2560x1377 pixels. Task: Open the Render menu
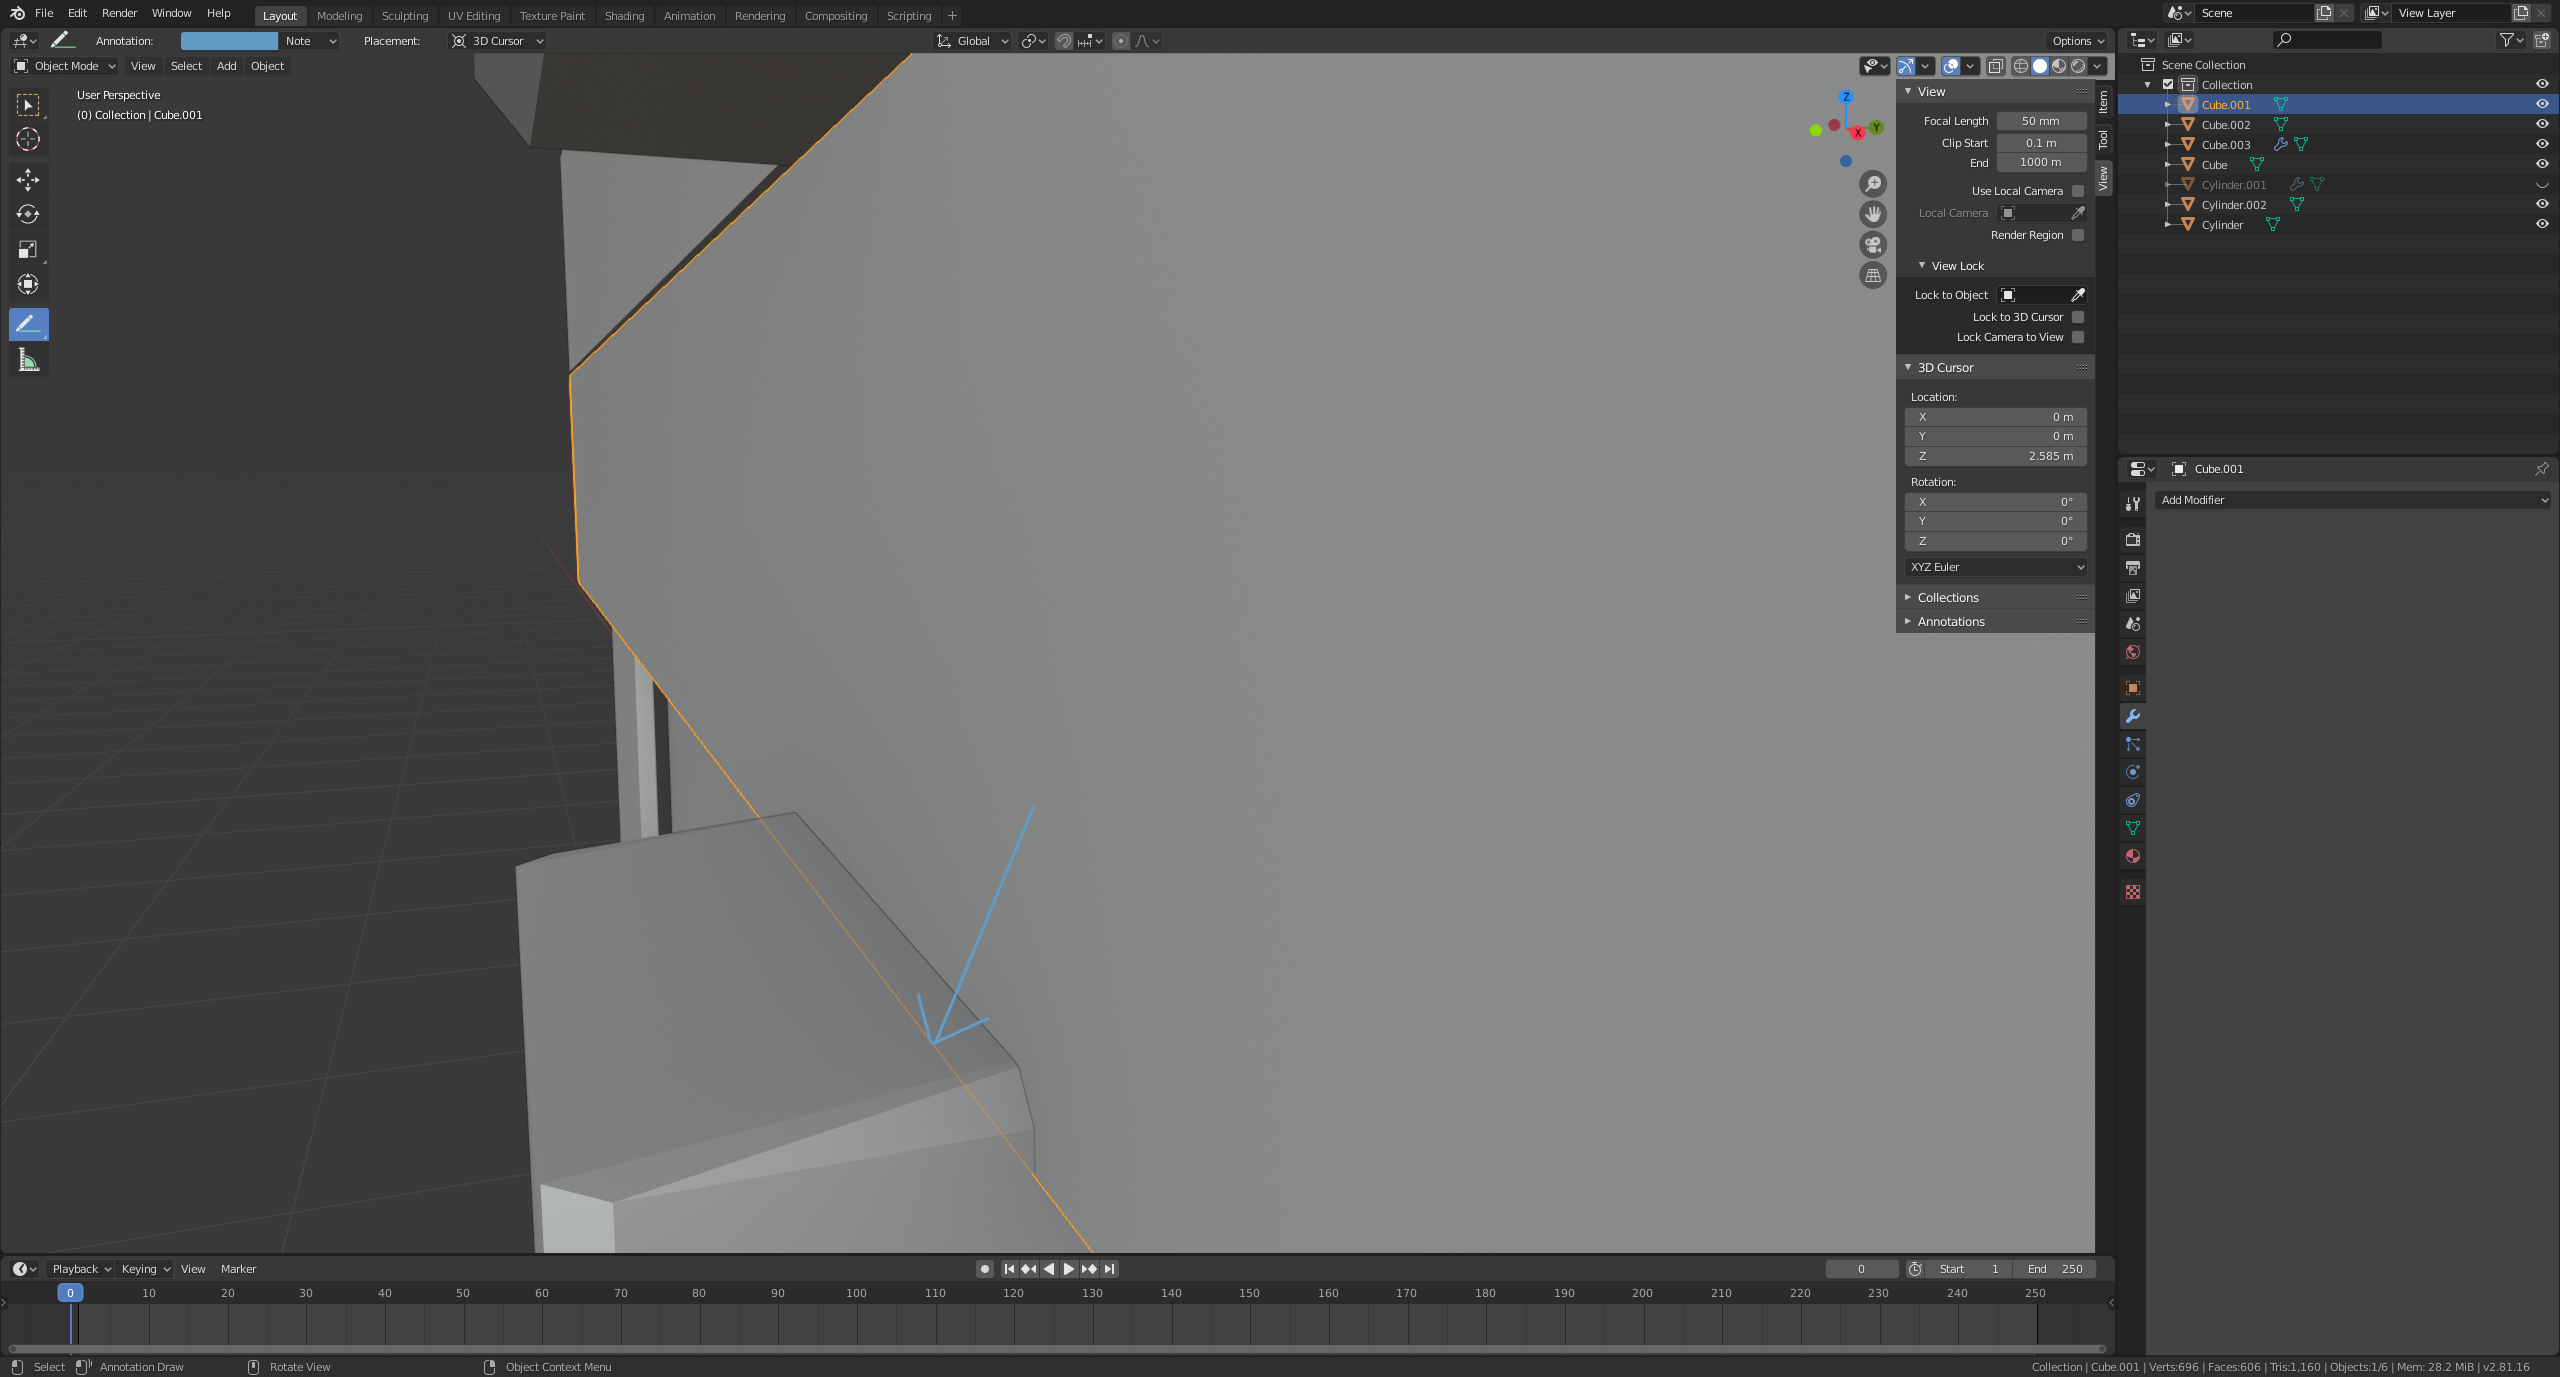click(x=119, y=13)
